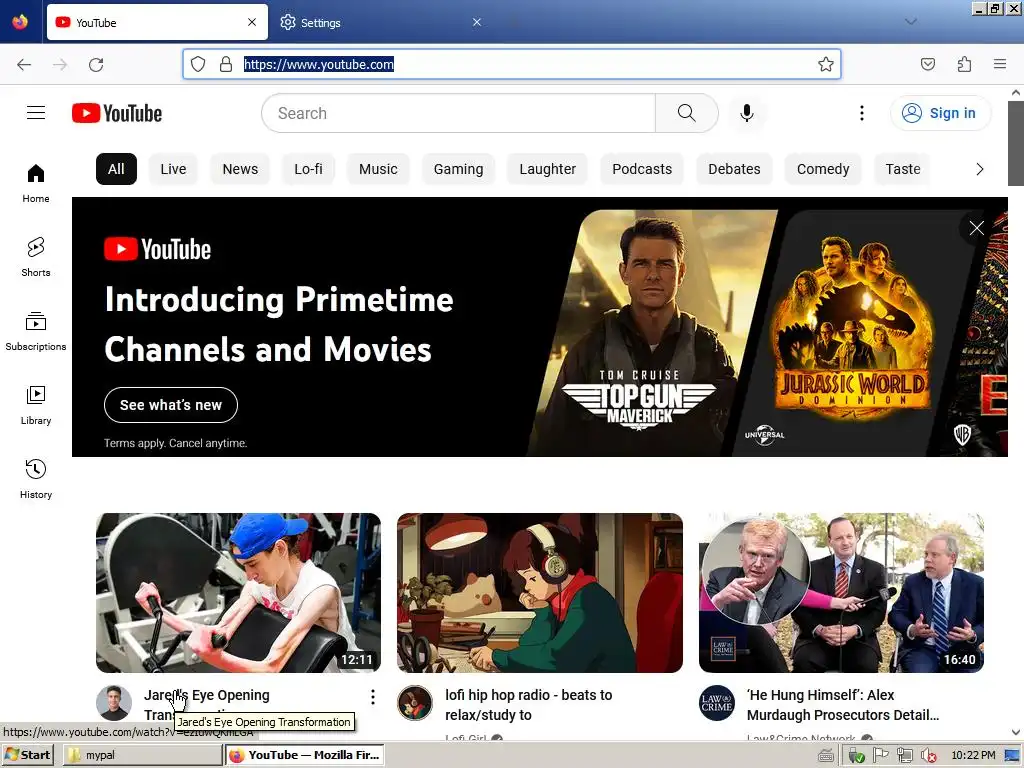Start voice search with the microphone icon
The width and height of the screenshot is (1024, 768).
[x=746, y=113]
